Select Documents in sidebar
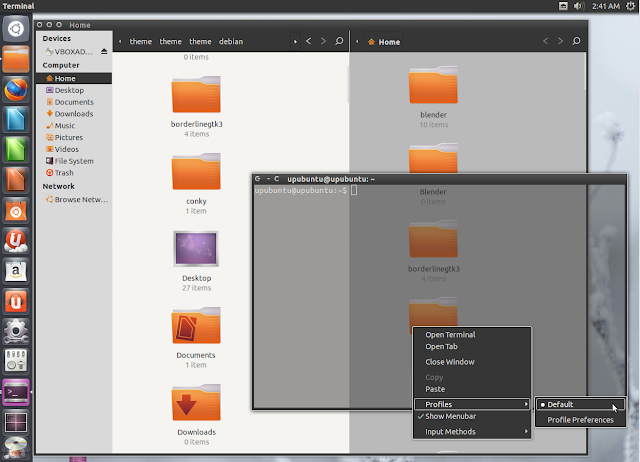The height and width of the screenshot is (462, 640). pos(73,102)
